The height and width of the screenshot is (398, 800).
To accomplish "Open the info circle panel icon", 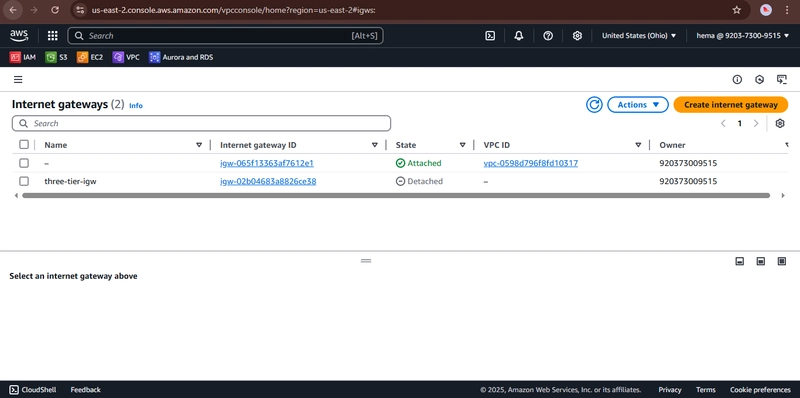I will point(737,79).
